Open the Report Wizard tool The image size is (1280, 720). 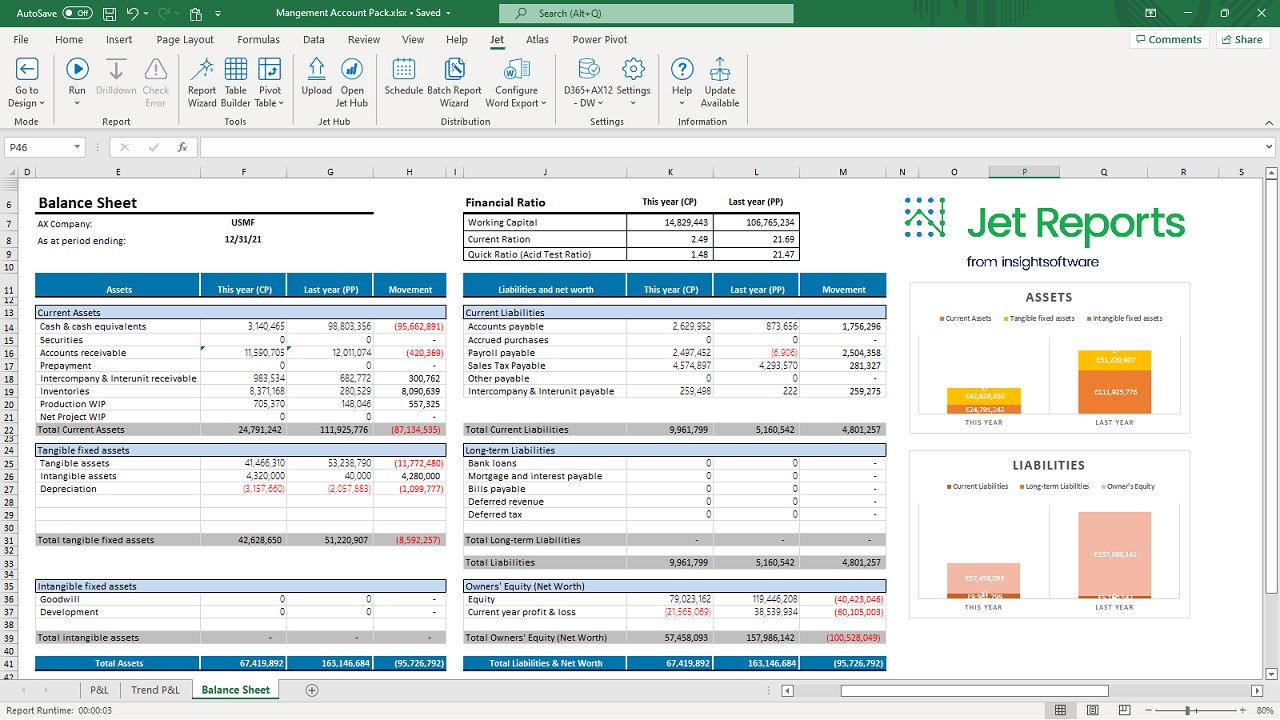(x=202, y=83)
